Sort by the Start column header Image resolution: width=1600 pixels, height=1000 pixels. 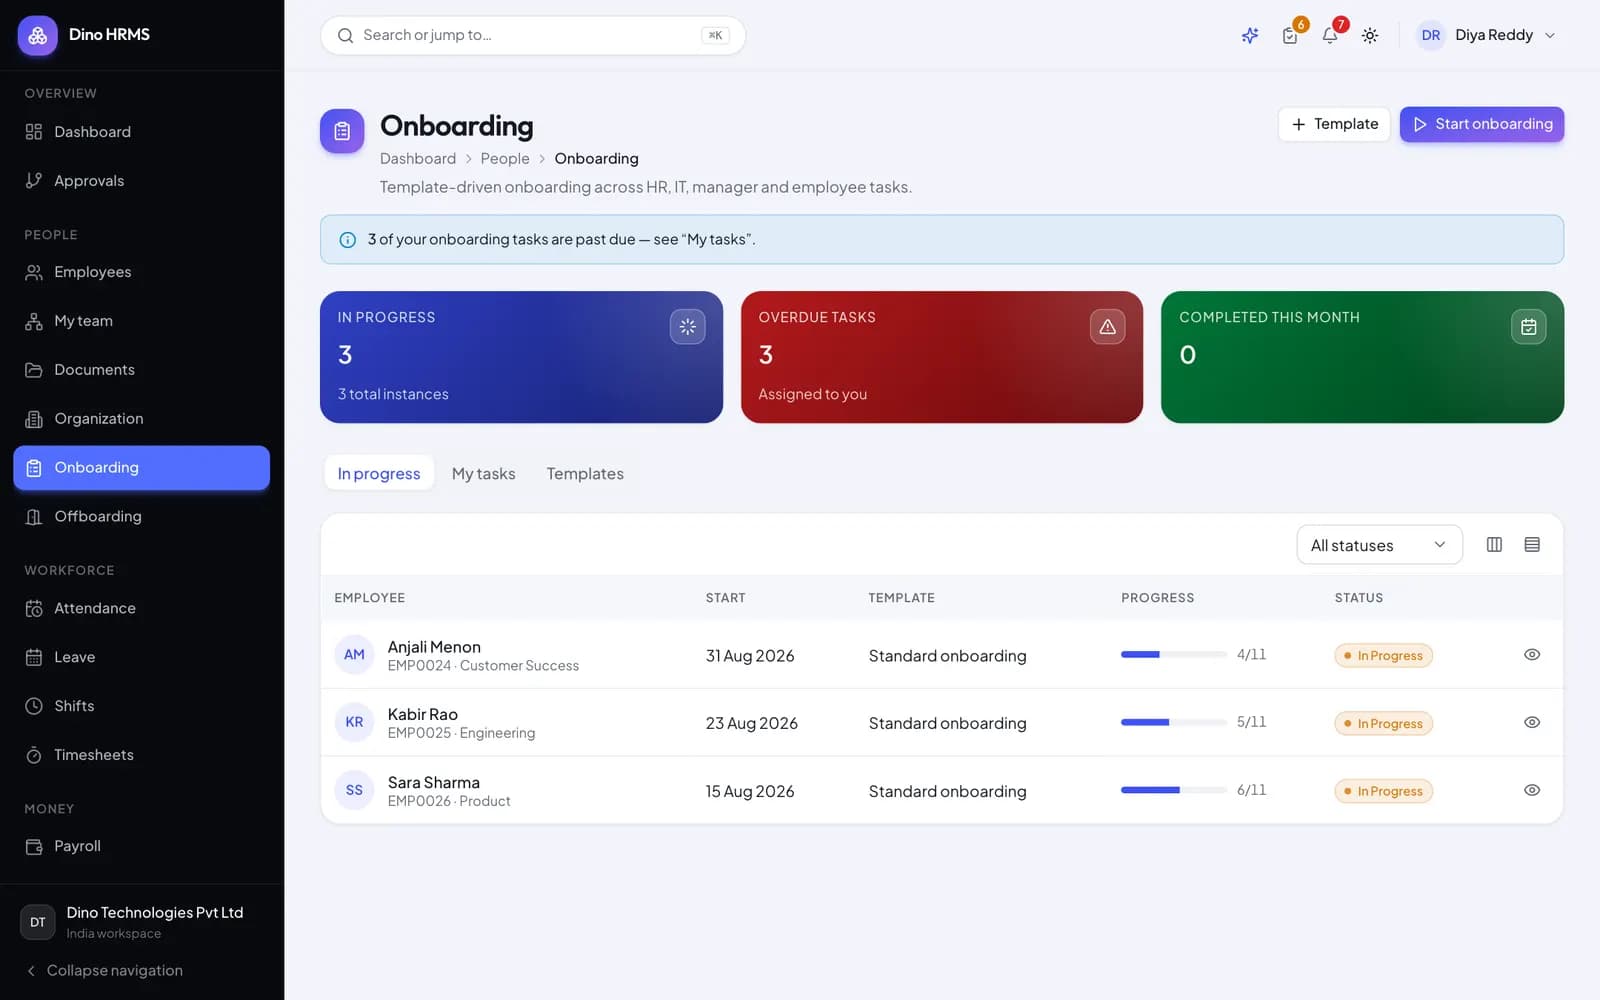pos(725,598)
